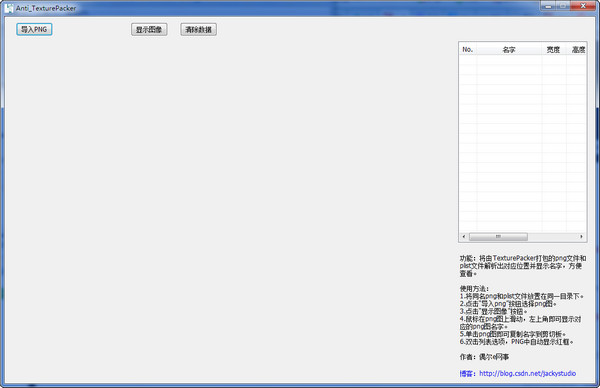Viewport: 600px width, 388px height.
Task: Click the 导入PNG button
Action: coord(34,29)
